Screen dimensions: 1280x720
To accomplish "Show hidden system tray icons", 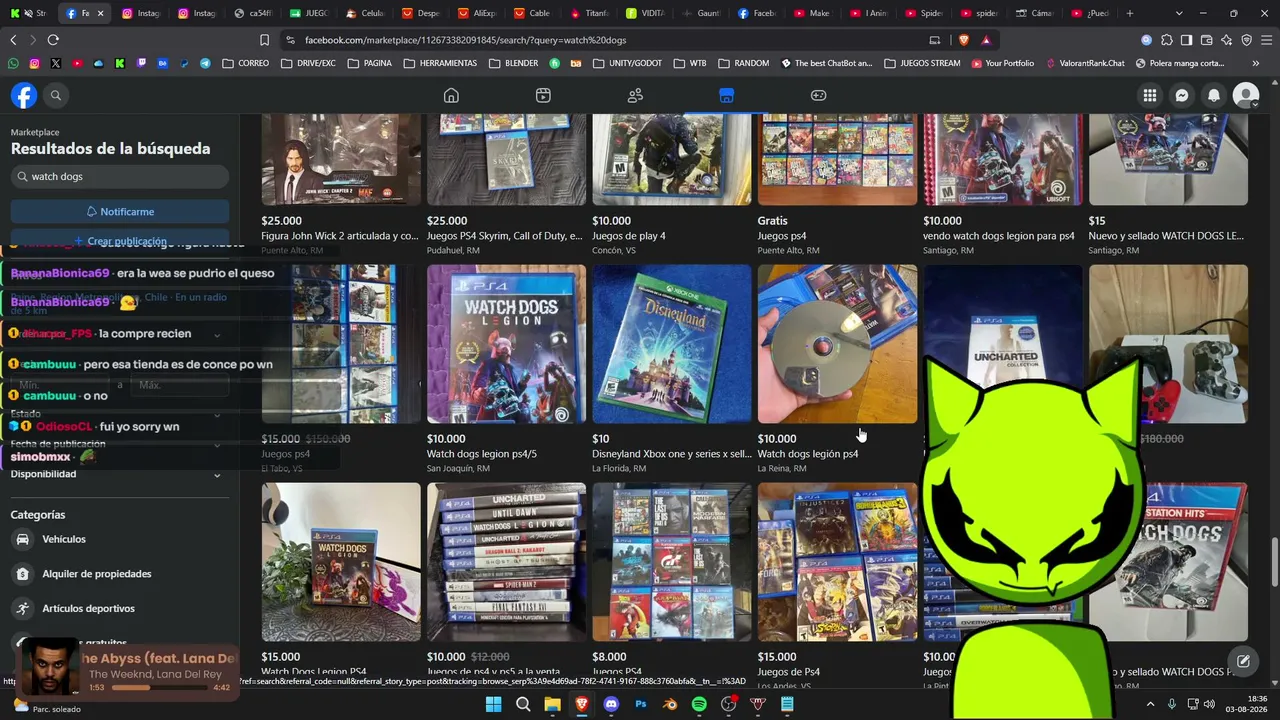I will pyautogui.click(x=1150, y=704).
